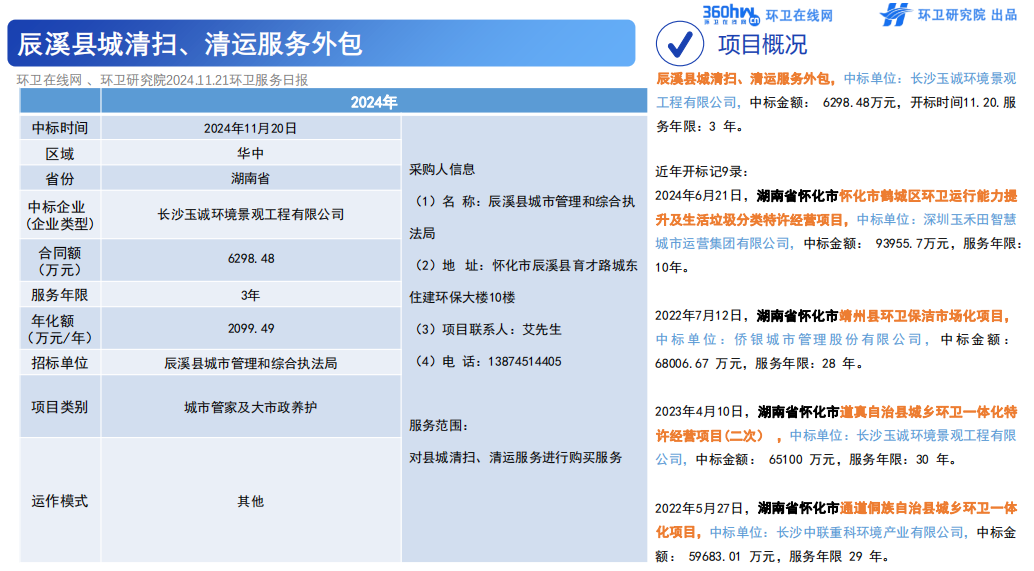Viewport: 1034px width, 571px height.
Task: Open the 深圳玉禾田智慧城市运营集团有限公司 link
Action: click(836, 231)
